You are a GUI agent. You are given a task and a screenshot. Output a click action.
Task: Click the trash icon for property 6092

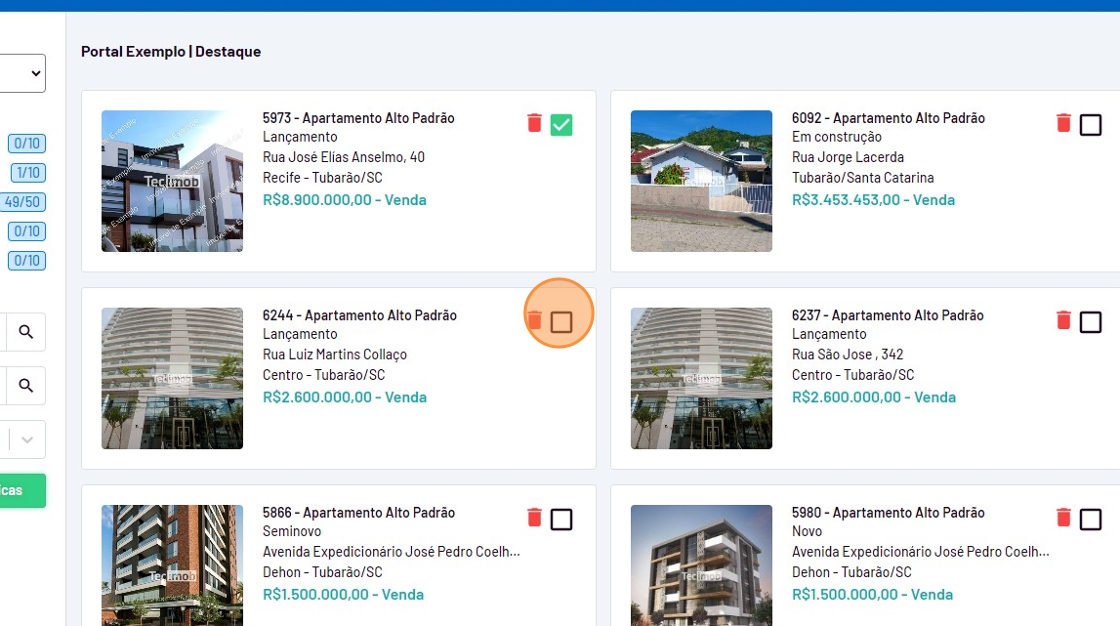click(x=1063, y=123)
